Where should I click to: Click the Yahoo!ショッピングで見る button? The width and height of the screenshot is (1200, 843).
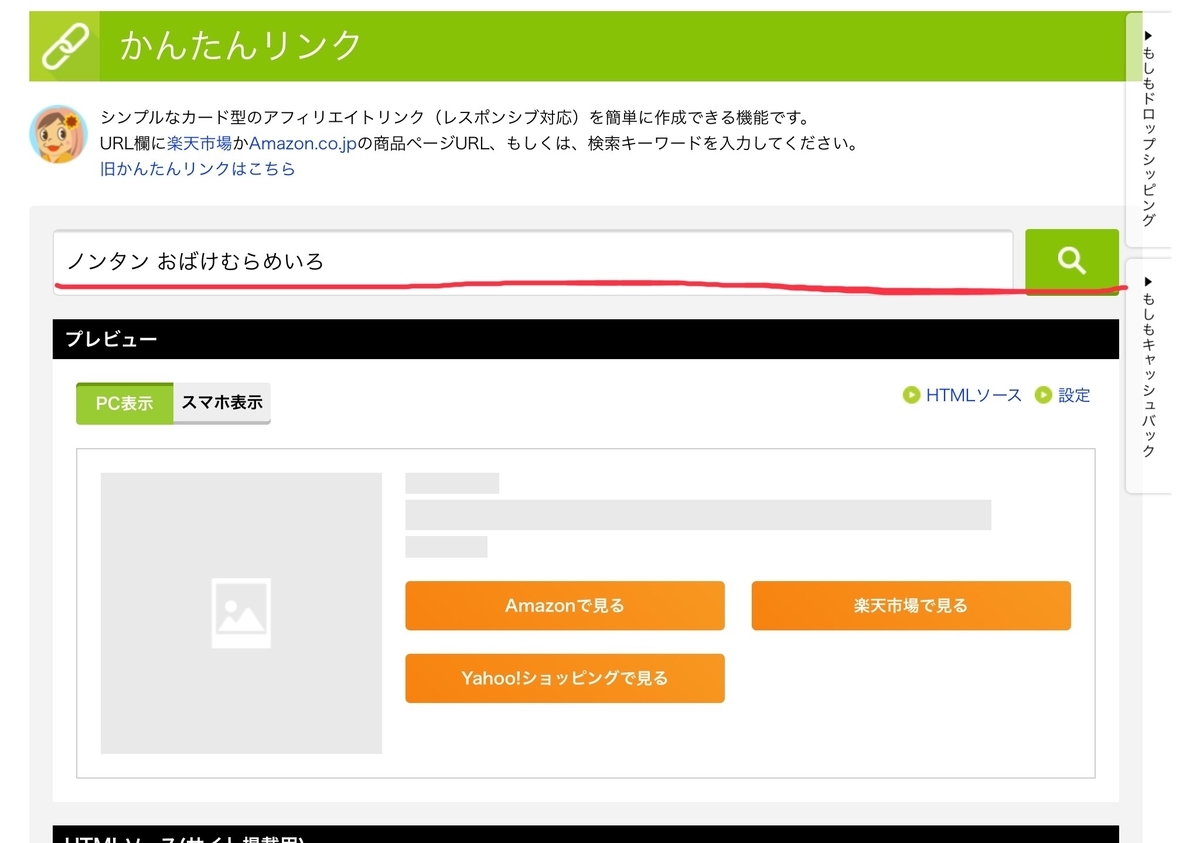(x=565, y=678)
